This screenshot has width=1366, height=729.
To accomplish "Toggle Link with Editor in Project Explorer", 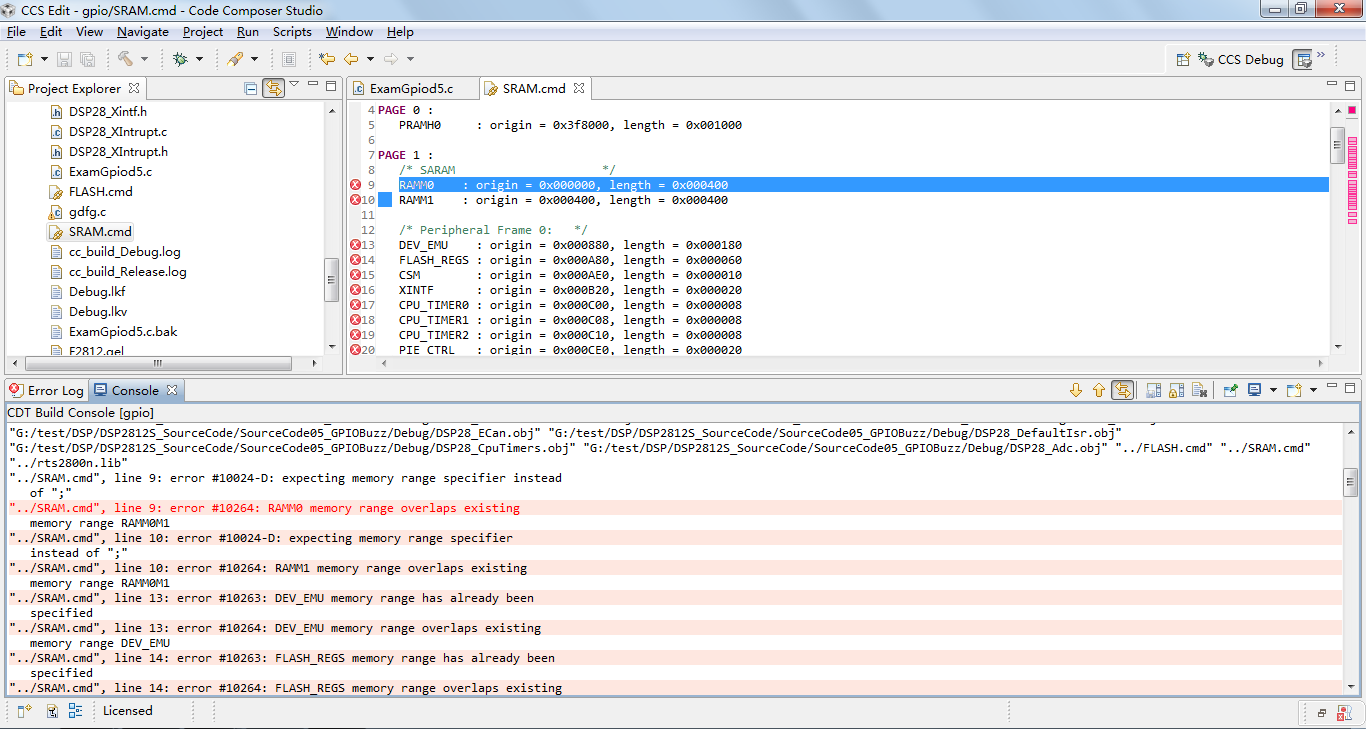I will [x=273, y=88].
